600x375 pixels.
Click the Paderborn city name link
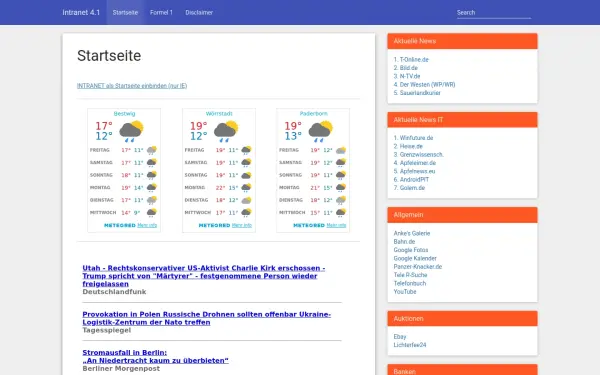pos(313,114)
